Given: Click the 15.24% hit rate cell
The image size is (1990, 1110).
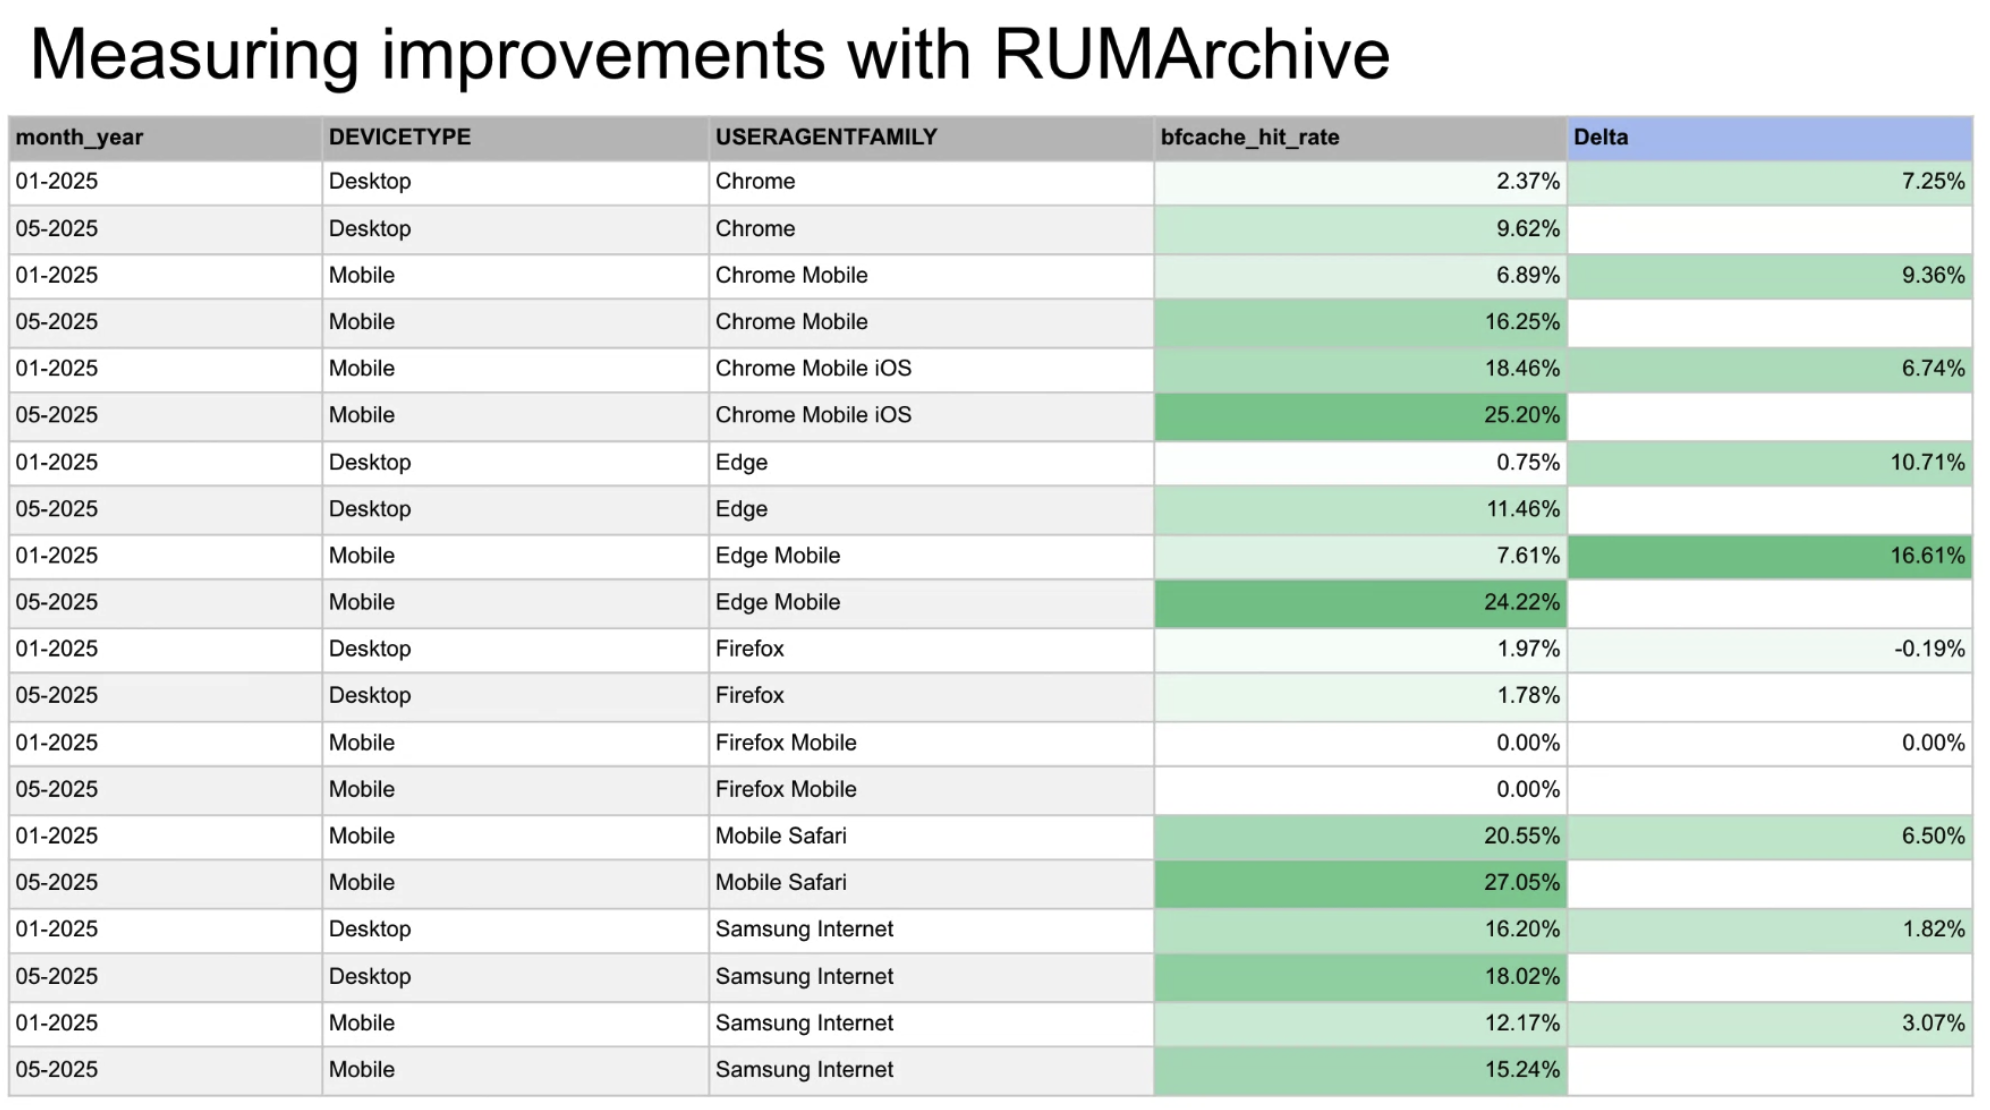Looking at the screenshot, I should (1360, 1070).
